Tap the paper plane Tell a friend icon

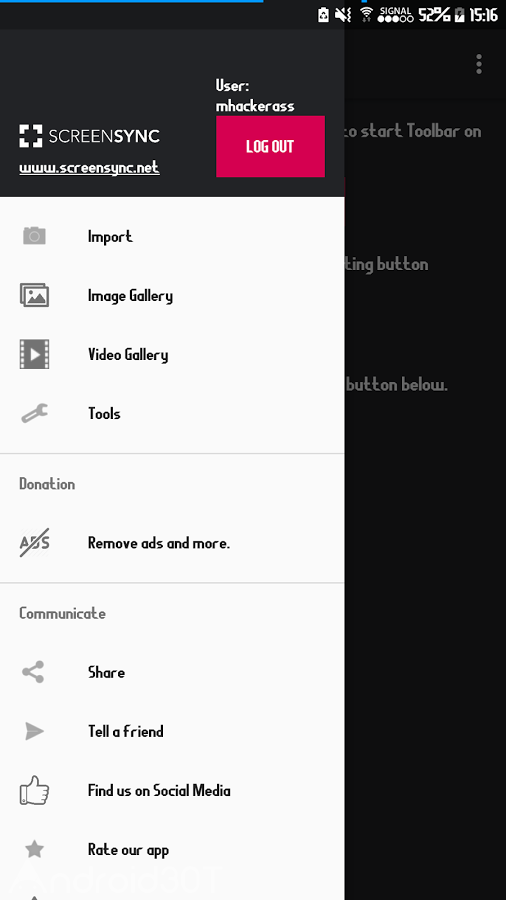(x=34, y=731)
